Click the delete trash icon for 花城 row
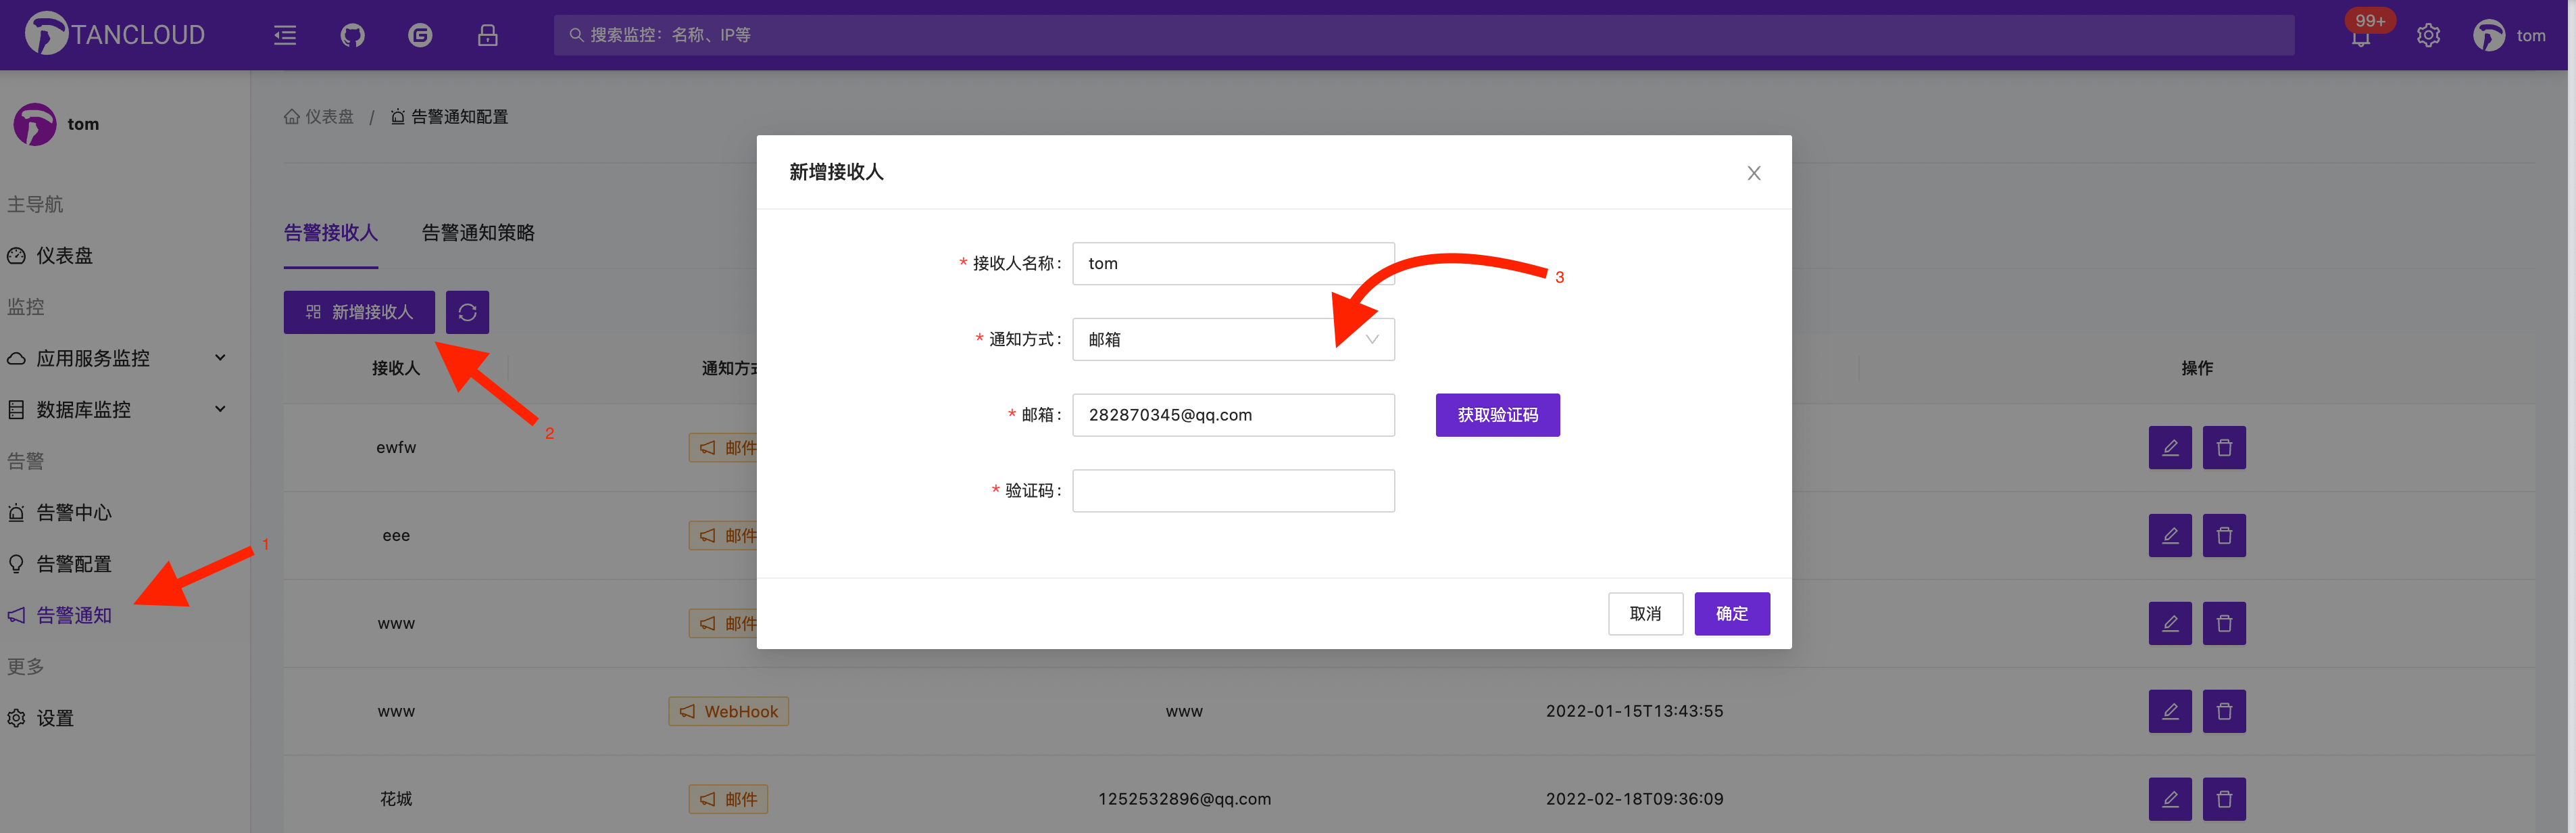Screen dimensions: 2576x833 coord(2223,799)
